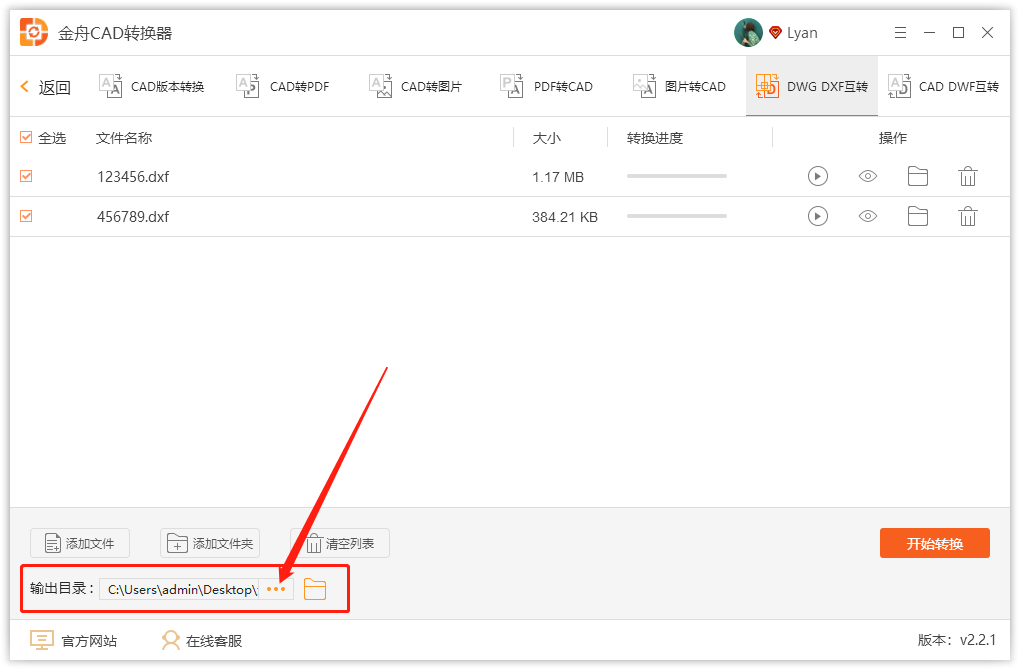Open the output directory folder icon
1020x670 pixels.
click(315, 589)
